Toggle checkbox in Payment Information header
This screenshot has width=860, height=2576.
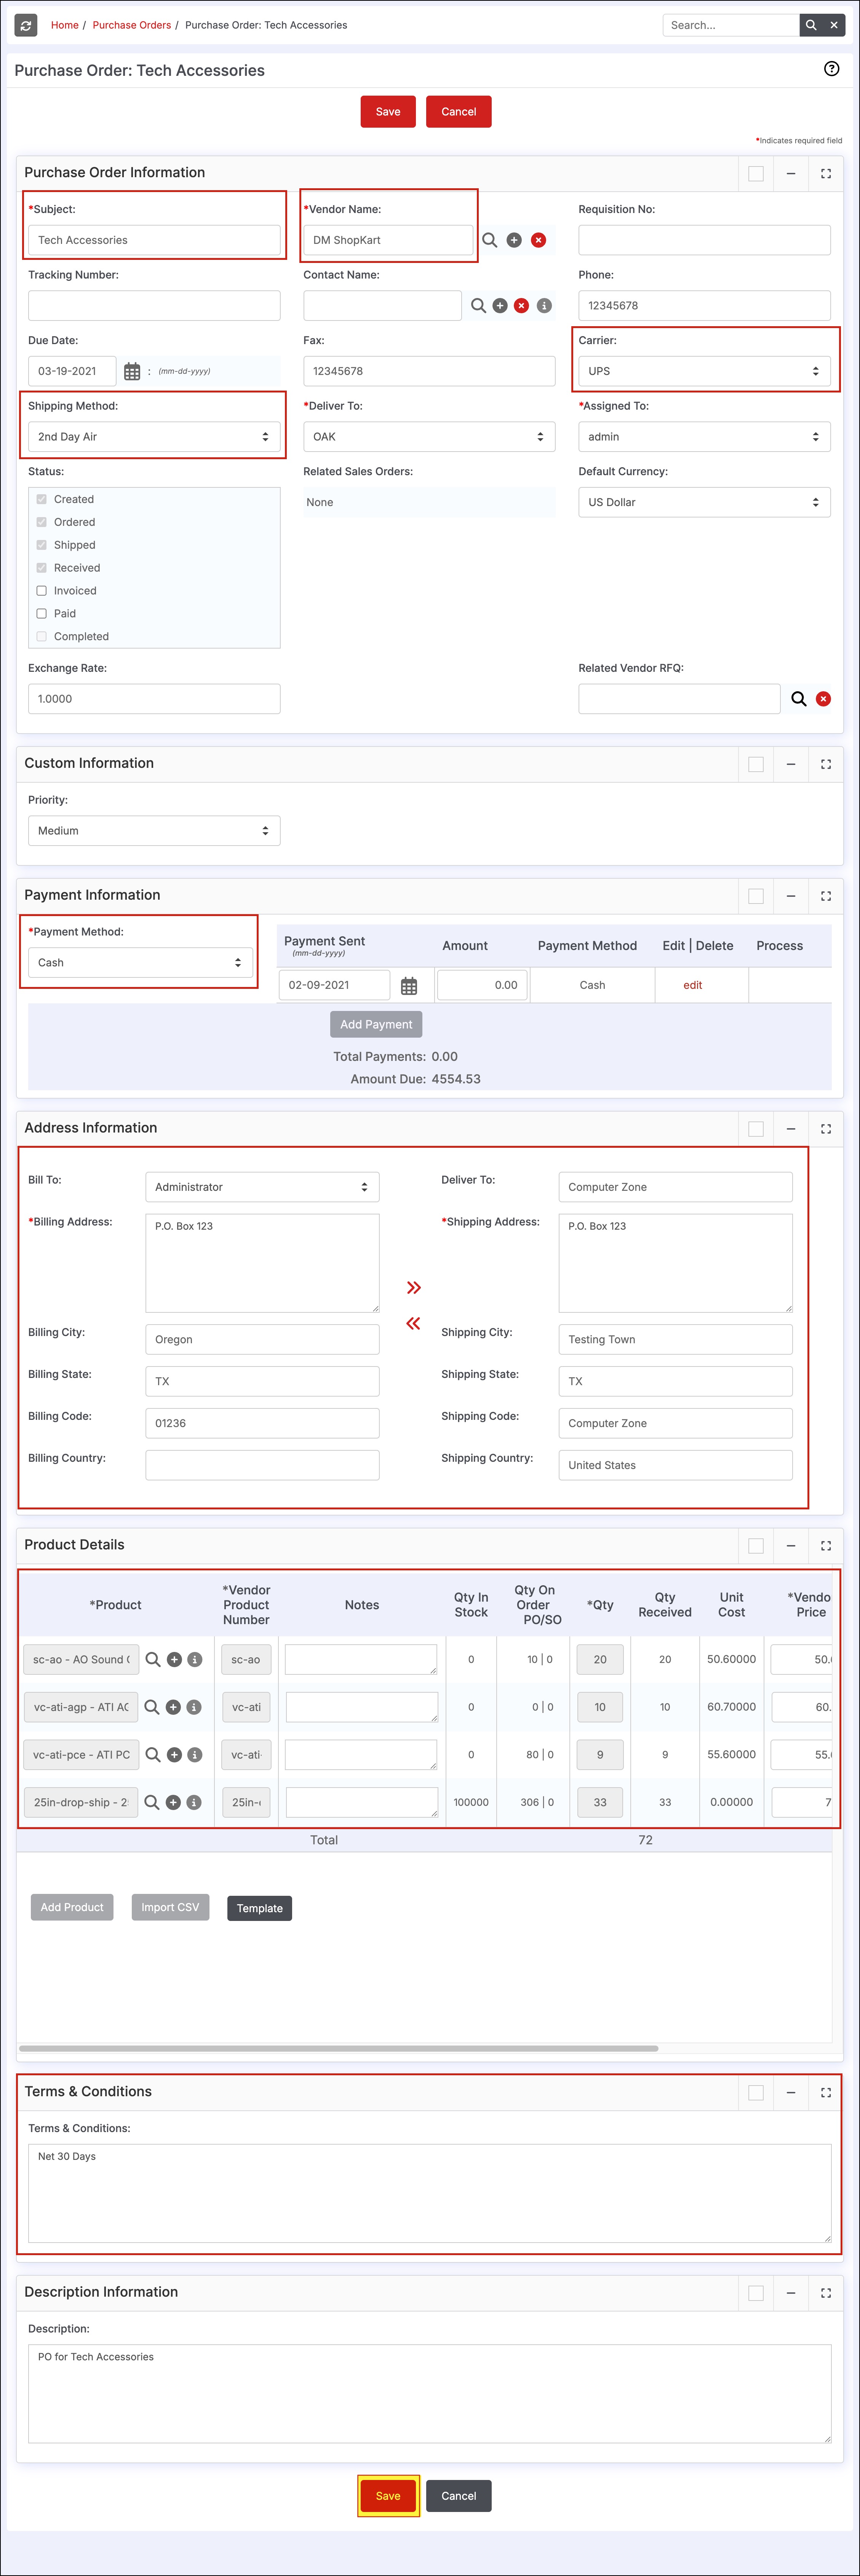756,896
